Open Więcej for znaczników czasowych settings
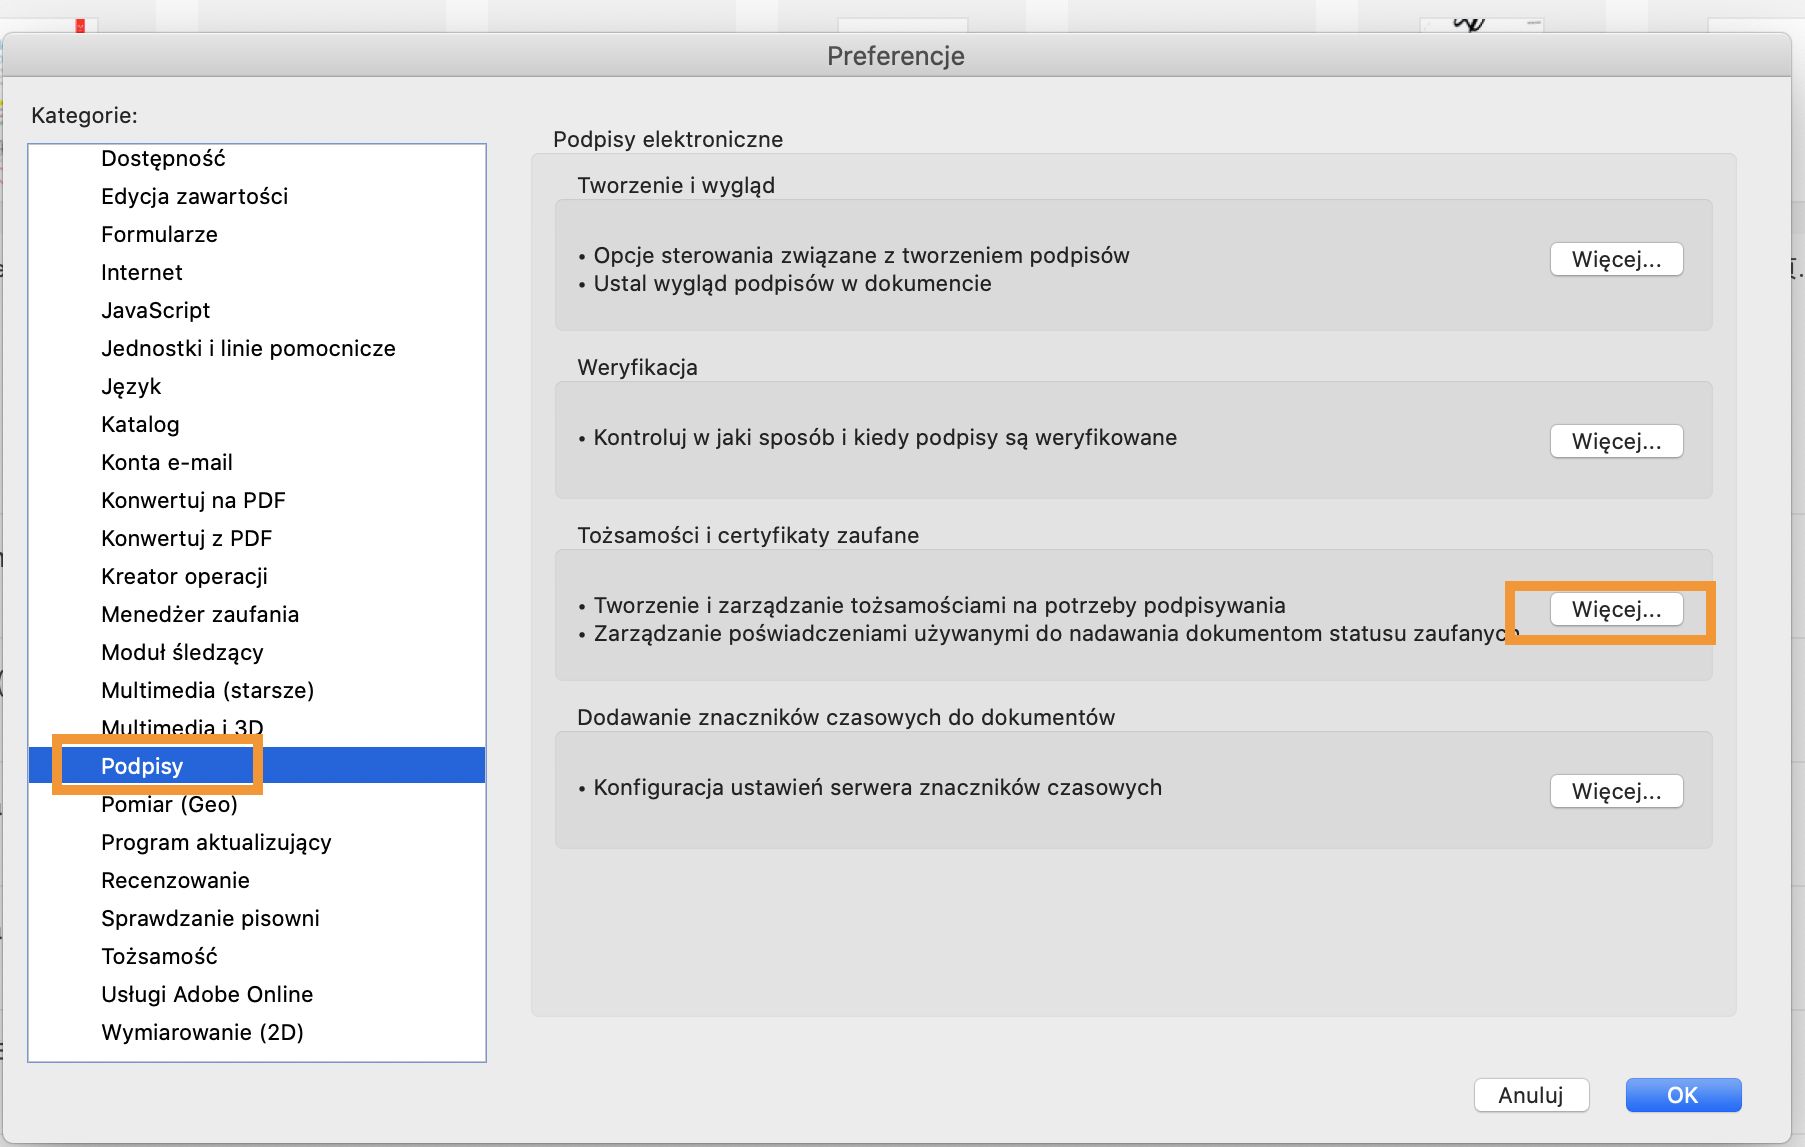 point(1616,792)
